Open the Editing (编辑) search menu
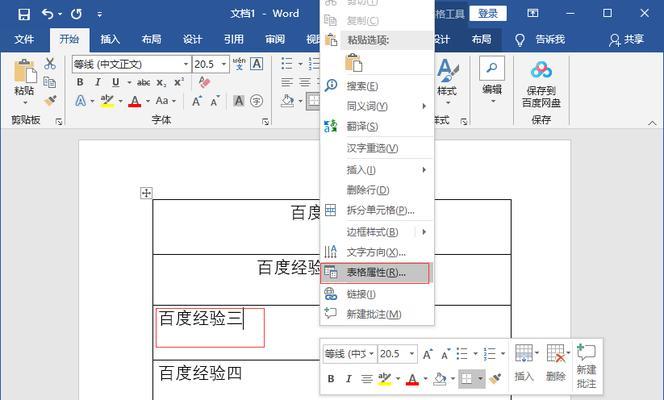The width and height of the screenshot is (664, 400). coord(492,80)
